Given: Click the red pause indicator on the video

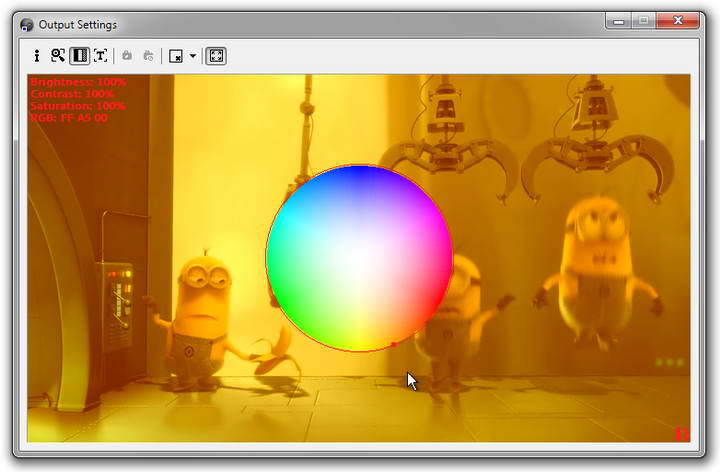Looking at the screenshot, I should coord(682,434).
